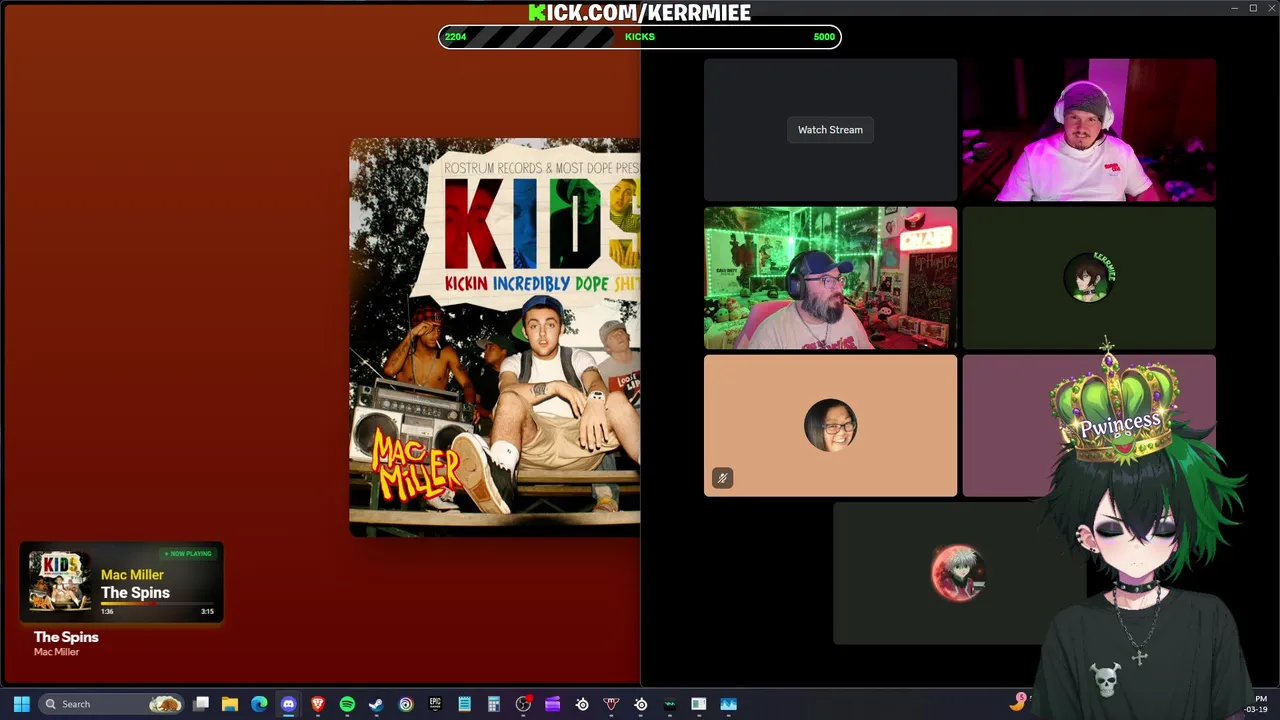Open Task View from the taskbar
This screenshot has width=1280, height=720.
point(201,704)
